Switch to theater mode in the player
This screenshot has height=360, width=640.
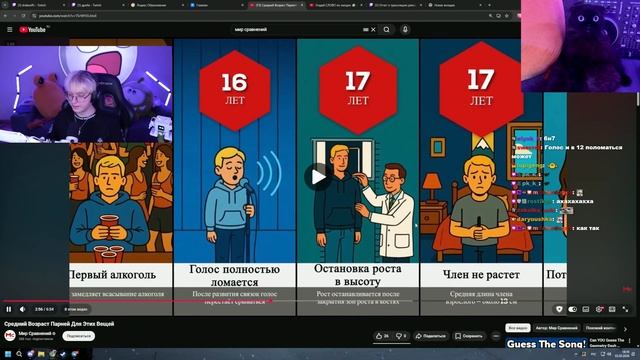[x=612, y=309]
